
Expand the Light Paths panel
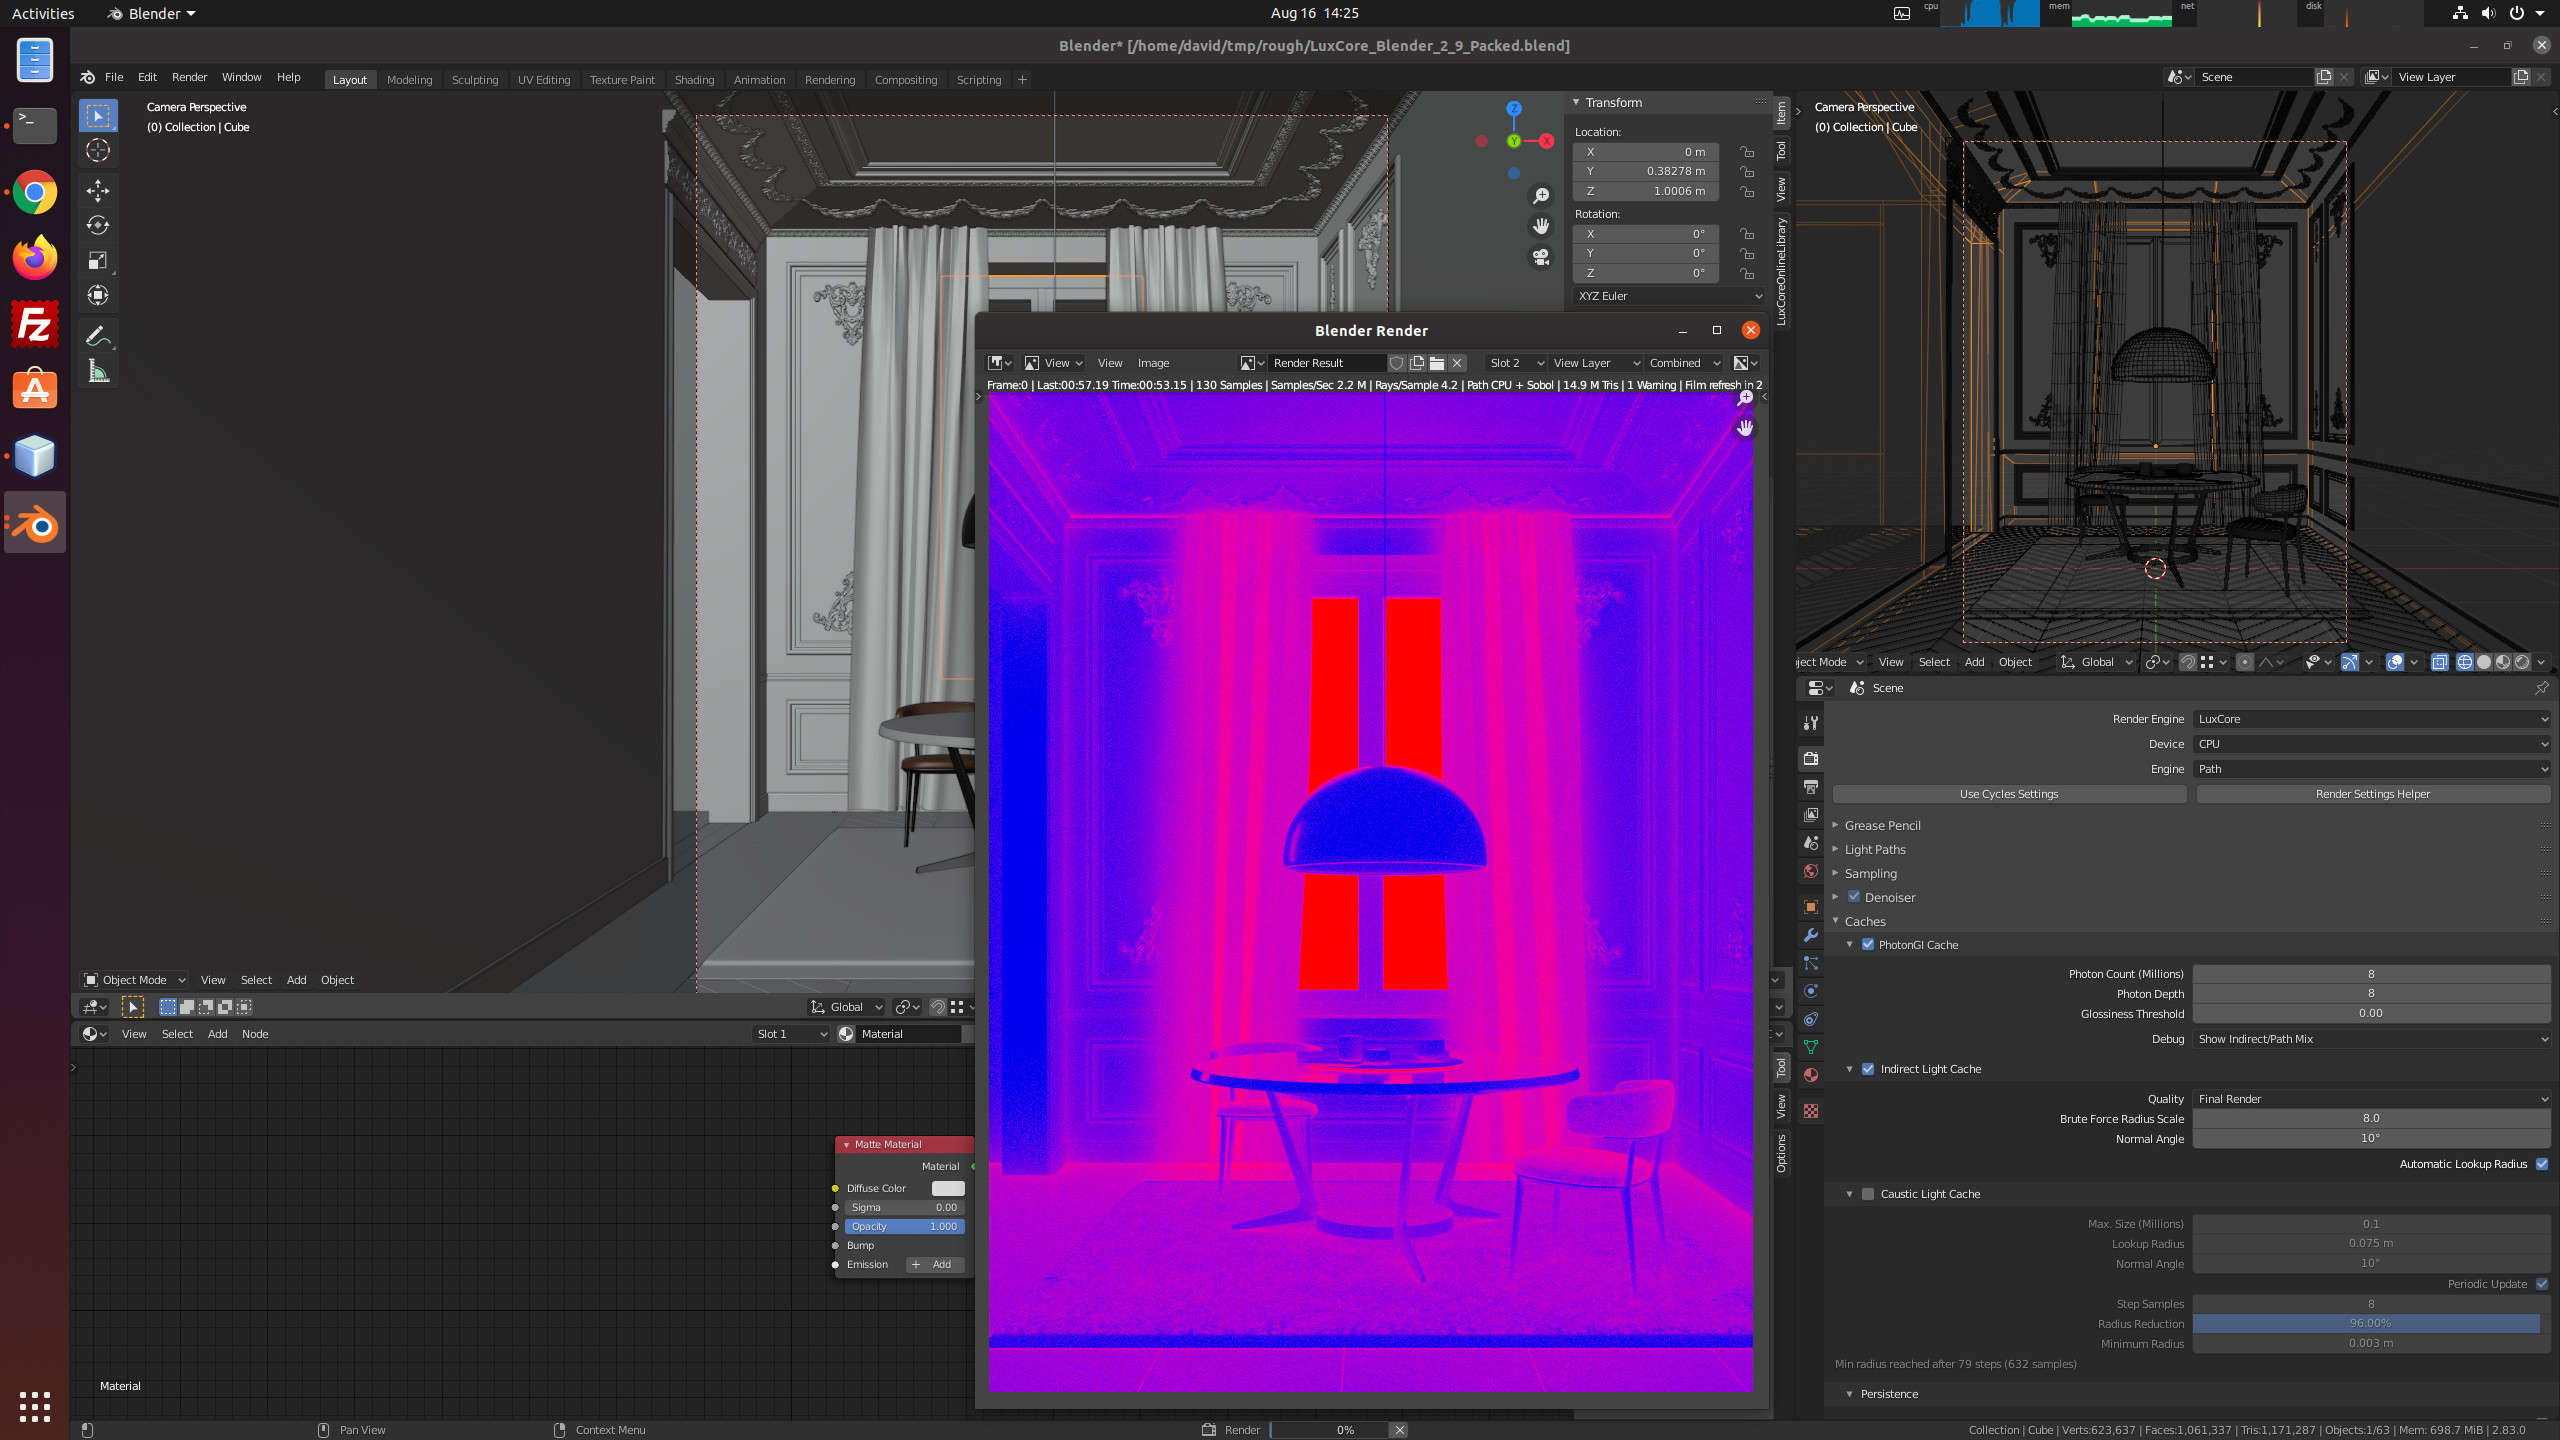pyautogui.click(x=1874, y=849)
